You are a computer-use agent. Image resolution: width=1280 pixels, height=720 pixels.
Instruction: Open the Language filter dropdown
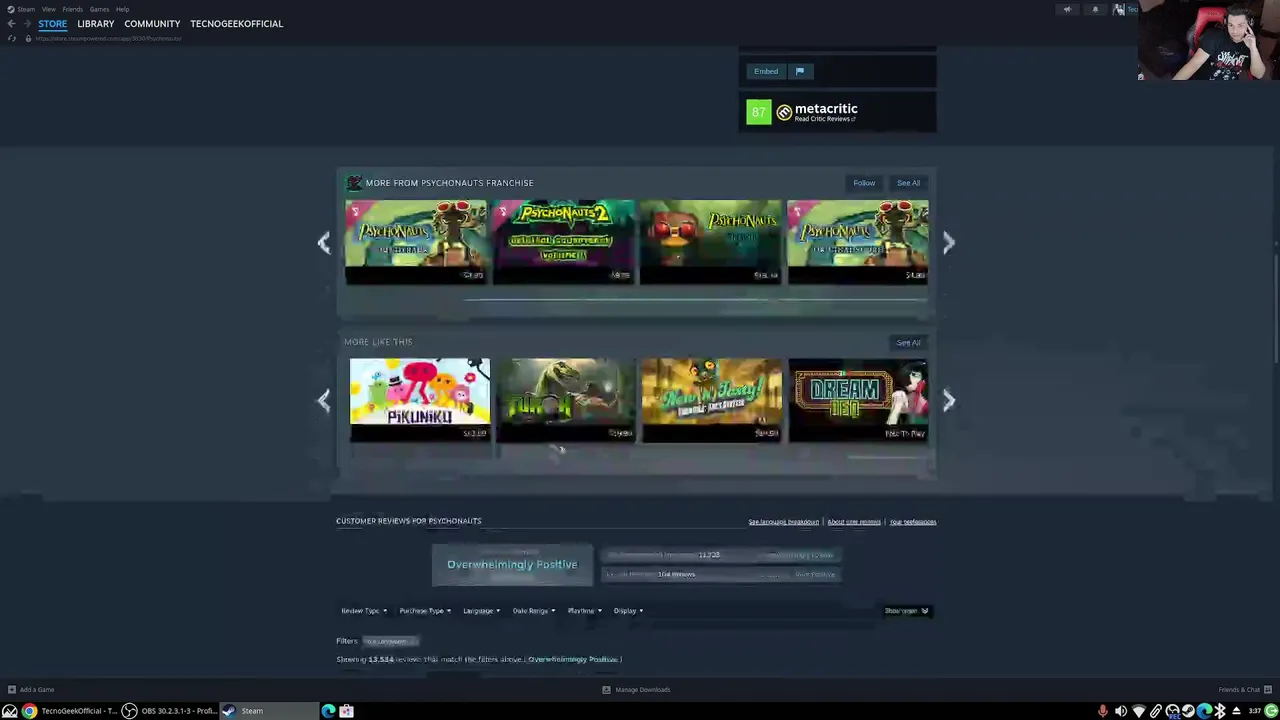click(481, 611)
